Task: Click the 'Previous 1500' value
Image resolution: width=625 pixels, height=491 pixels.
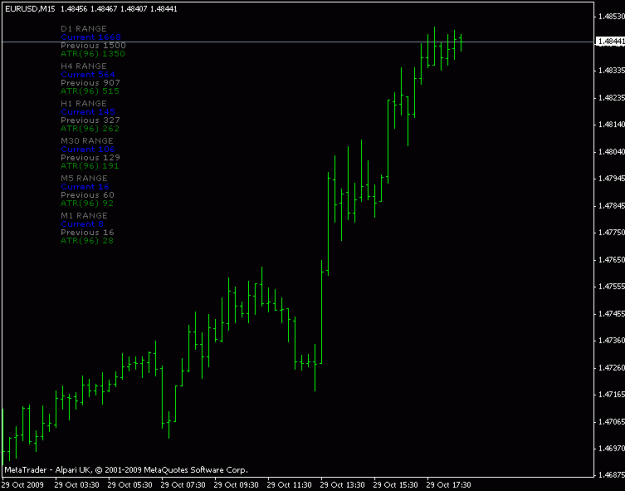Action: tap(93, 45)
